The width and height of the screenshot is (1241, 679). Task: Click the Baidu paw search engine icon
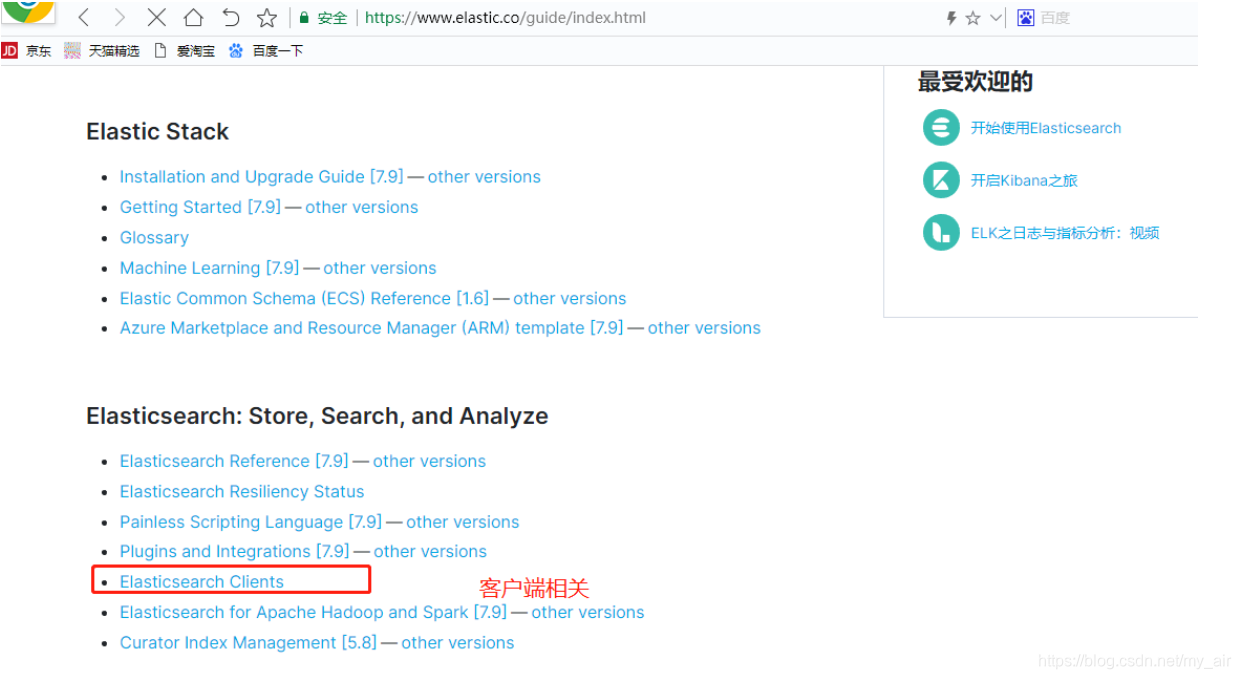tap(1025, 17)
